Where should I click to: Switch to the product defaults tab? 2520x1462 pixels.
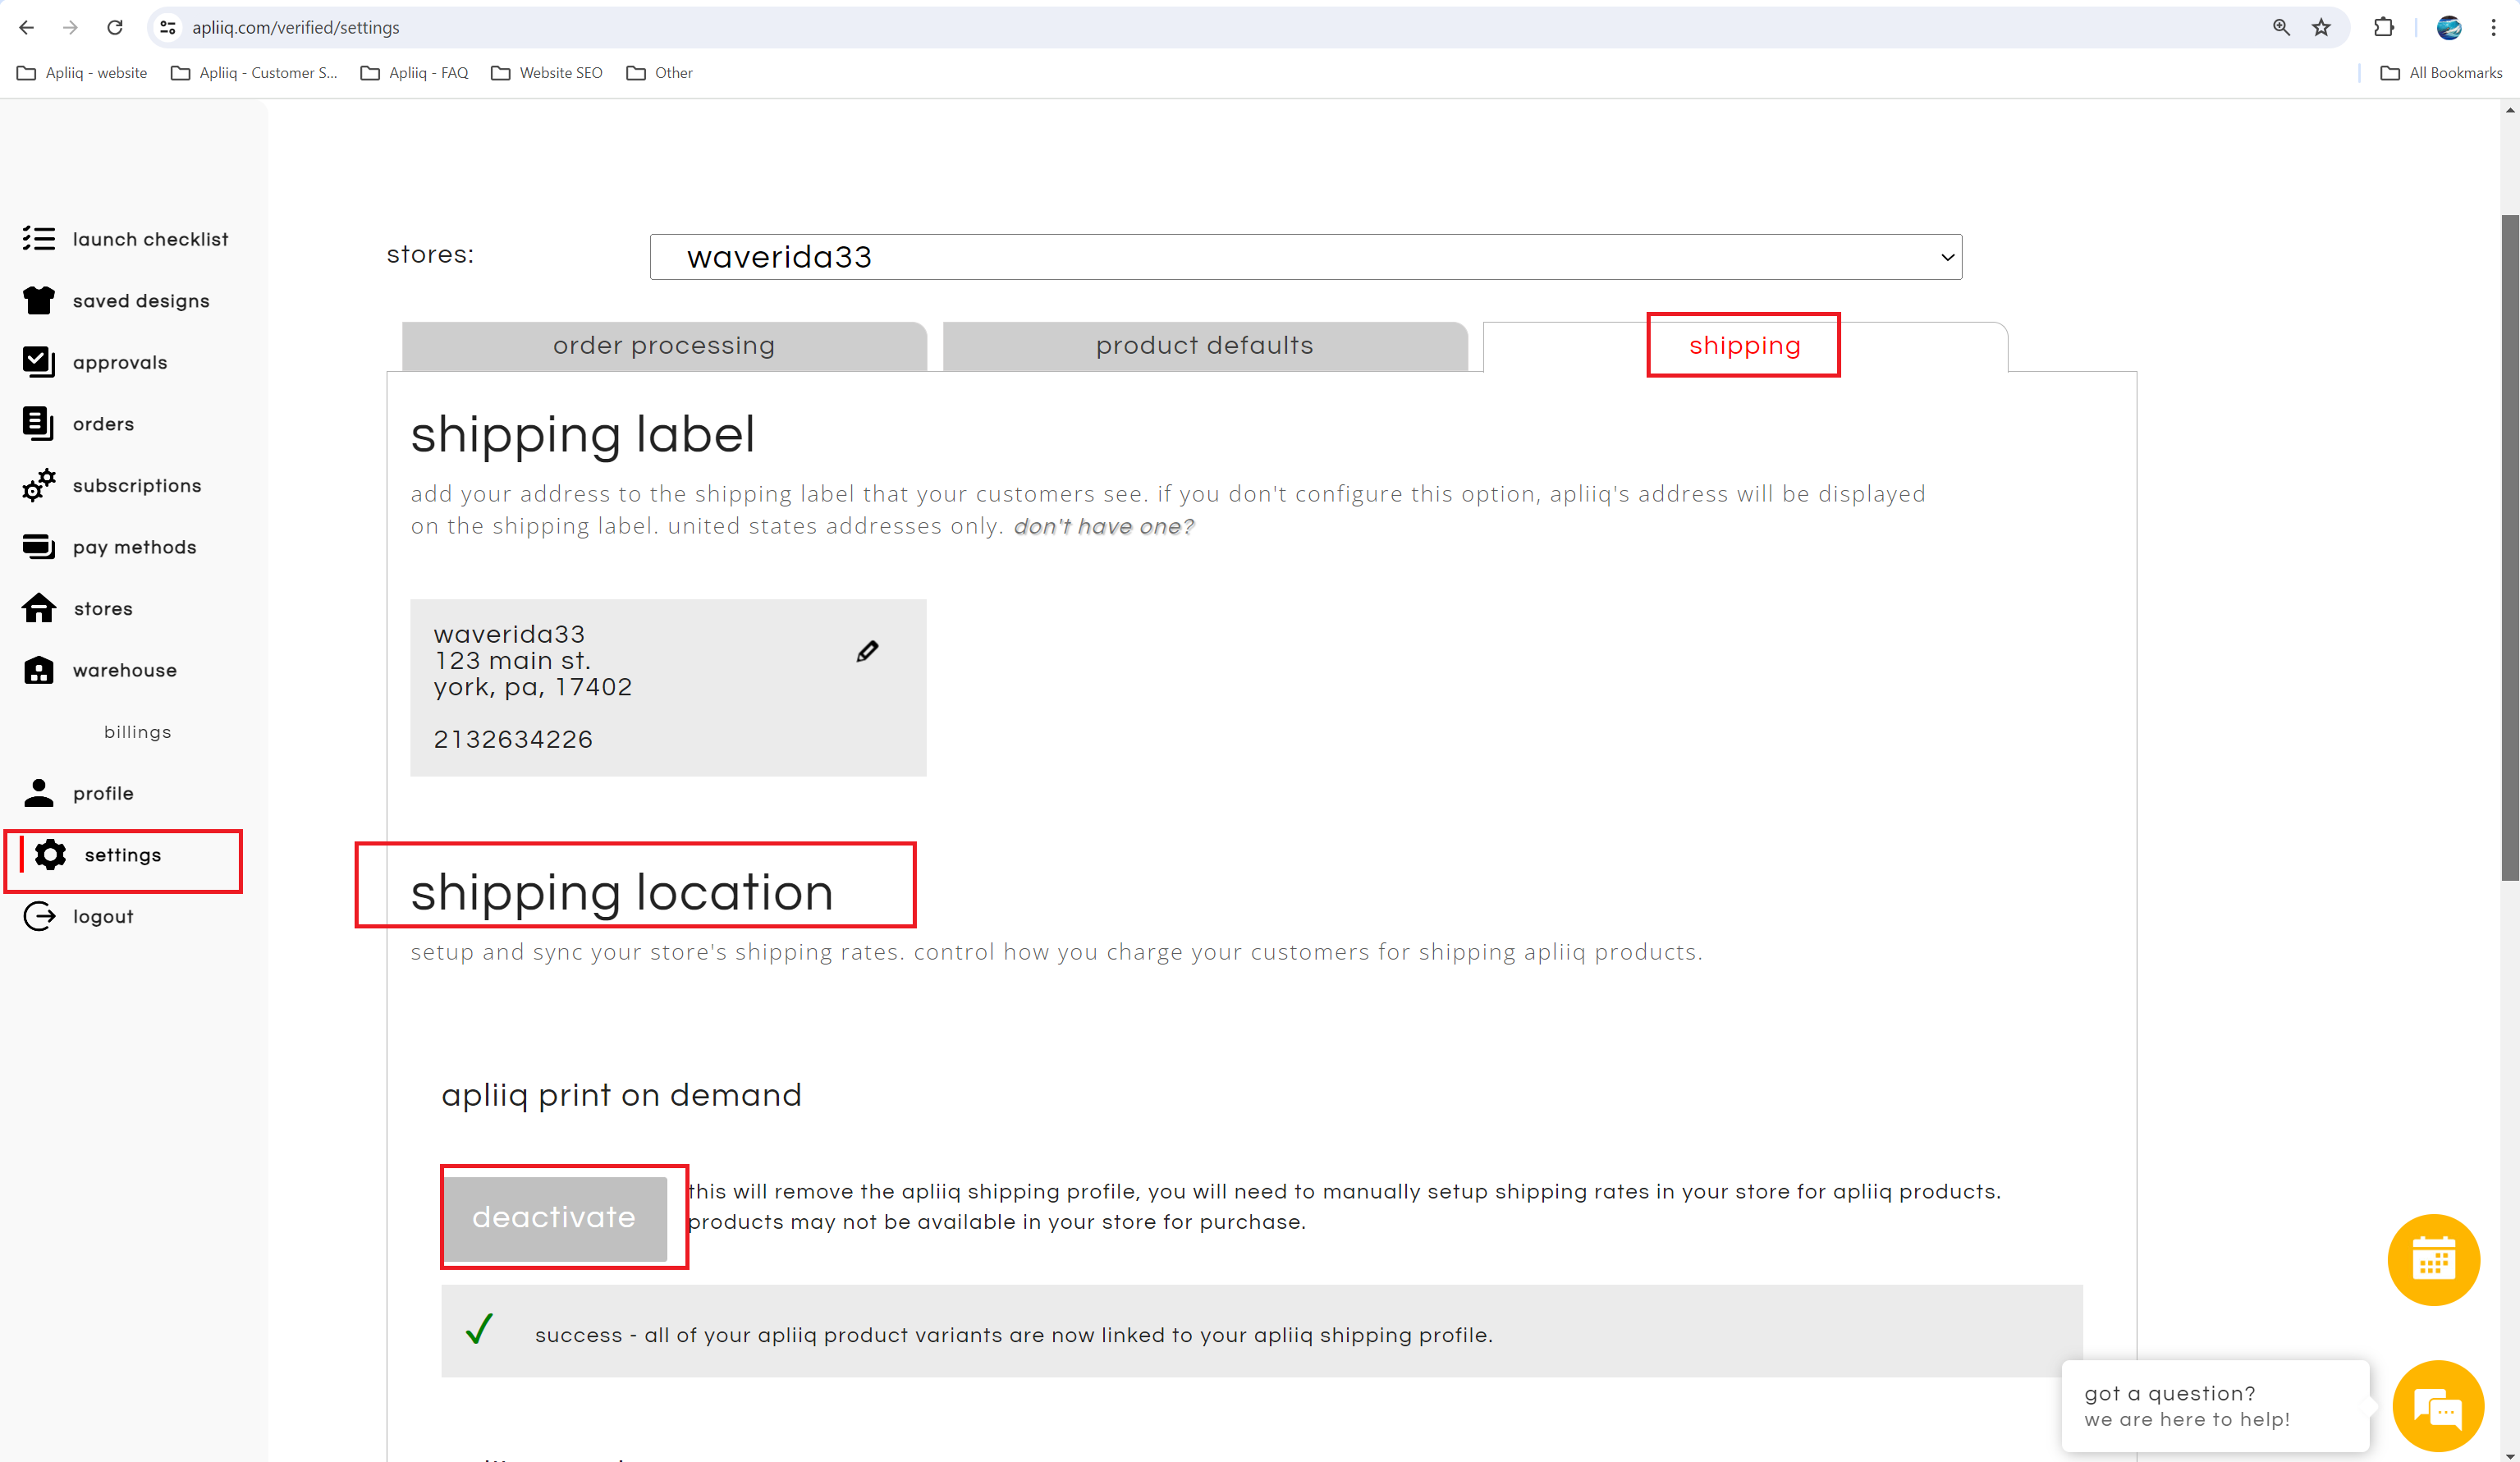point(1204,346)
